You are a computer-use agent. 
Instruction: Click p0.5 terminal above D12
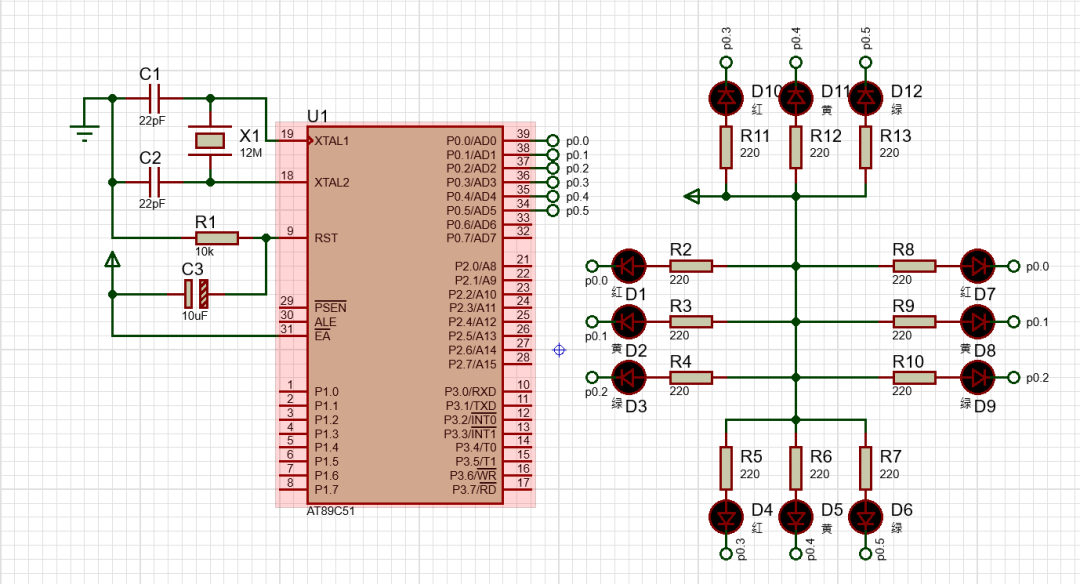pos(866,62)
